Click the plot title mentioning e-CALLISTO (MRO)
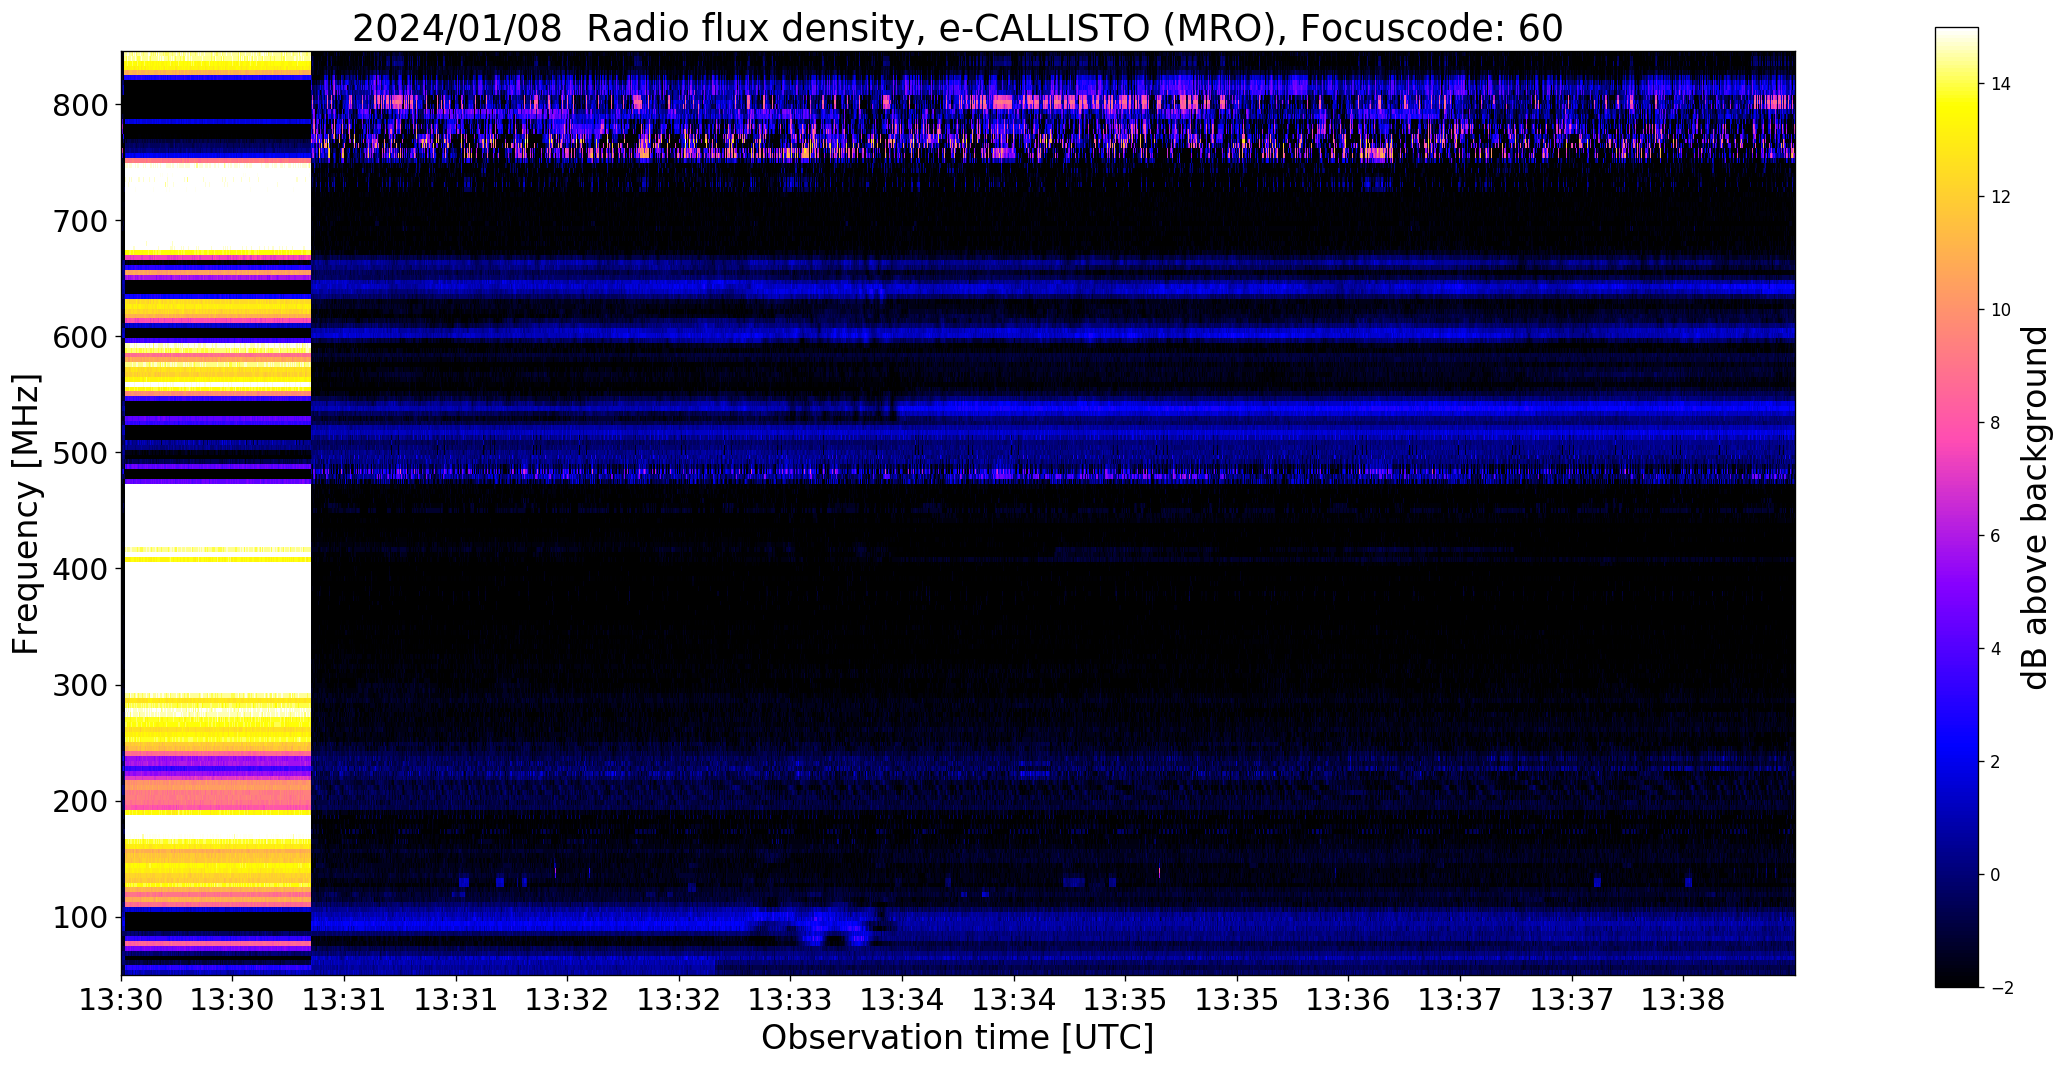The height and width of the screenshot is (1067, 2066). 957,28
